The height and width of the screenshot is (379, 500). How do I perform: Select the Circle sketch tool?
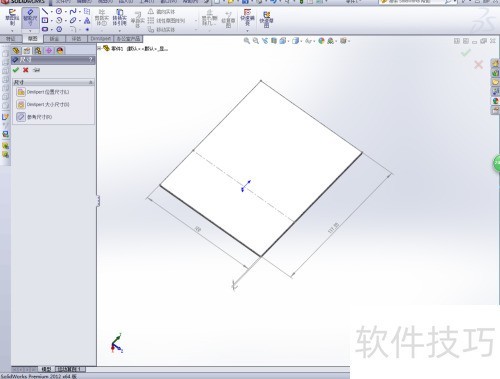pos(59,11)
